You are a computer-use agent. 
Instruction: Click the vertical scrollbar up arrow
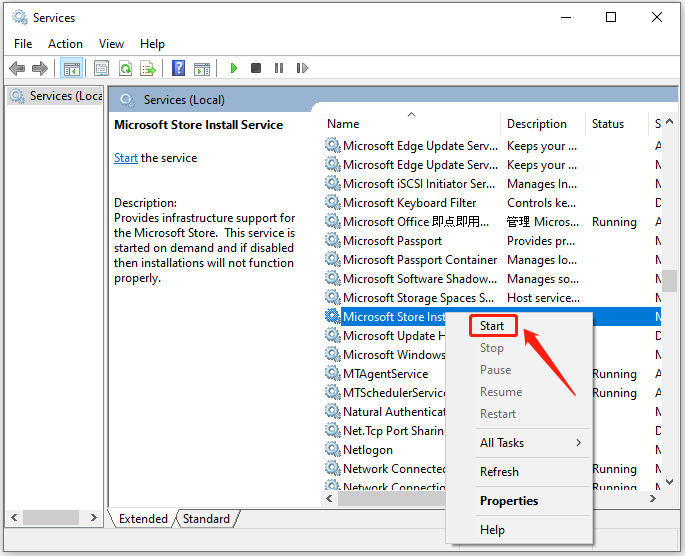pyautogui.click(x=670, y=122)
